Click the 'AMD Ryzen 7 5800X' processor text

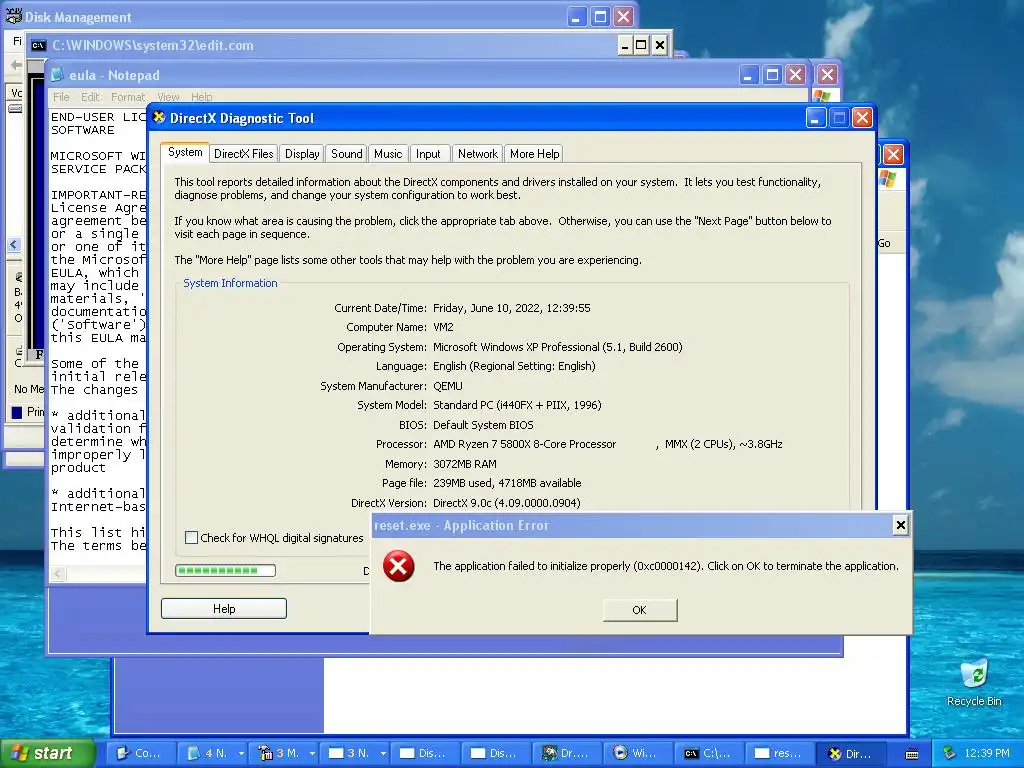(524, 444)
